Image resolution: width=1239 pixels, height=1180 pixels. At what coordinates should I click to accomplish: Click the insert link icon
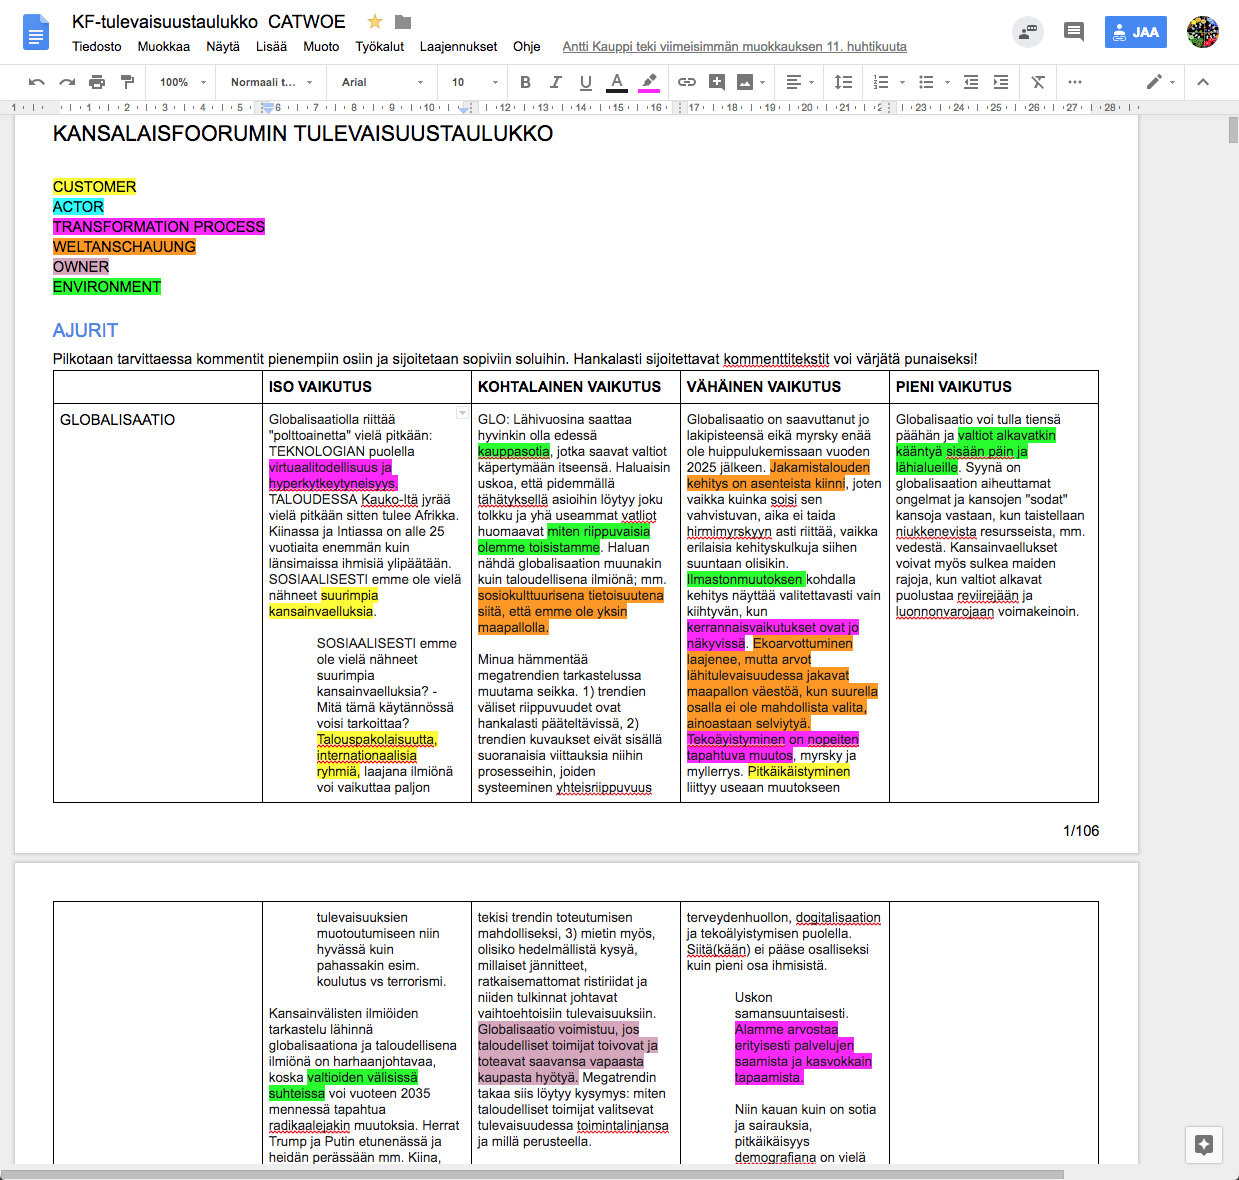[687, 82]
